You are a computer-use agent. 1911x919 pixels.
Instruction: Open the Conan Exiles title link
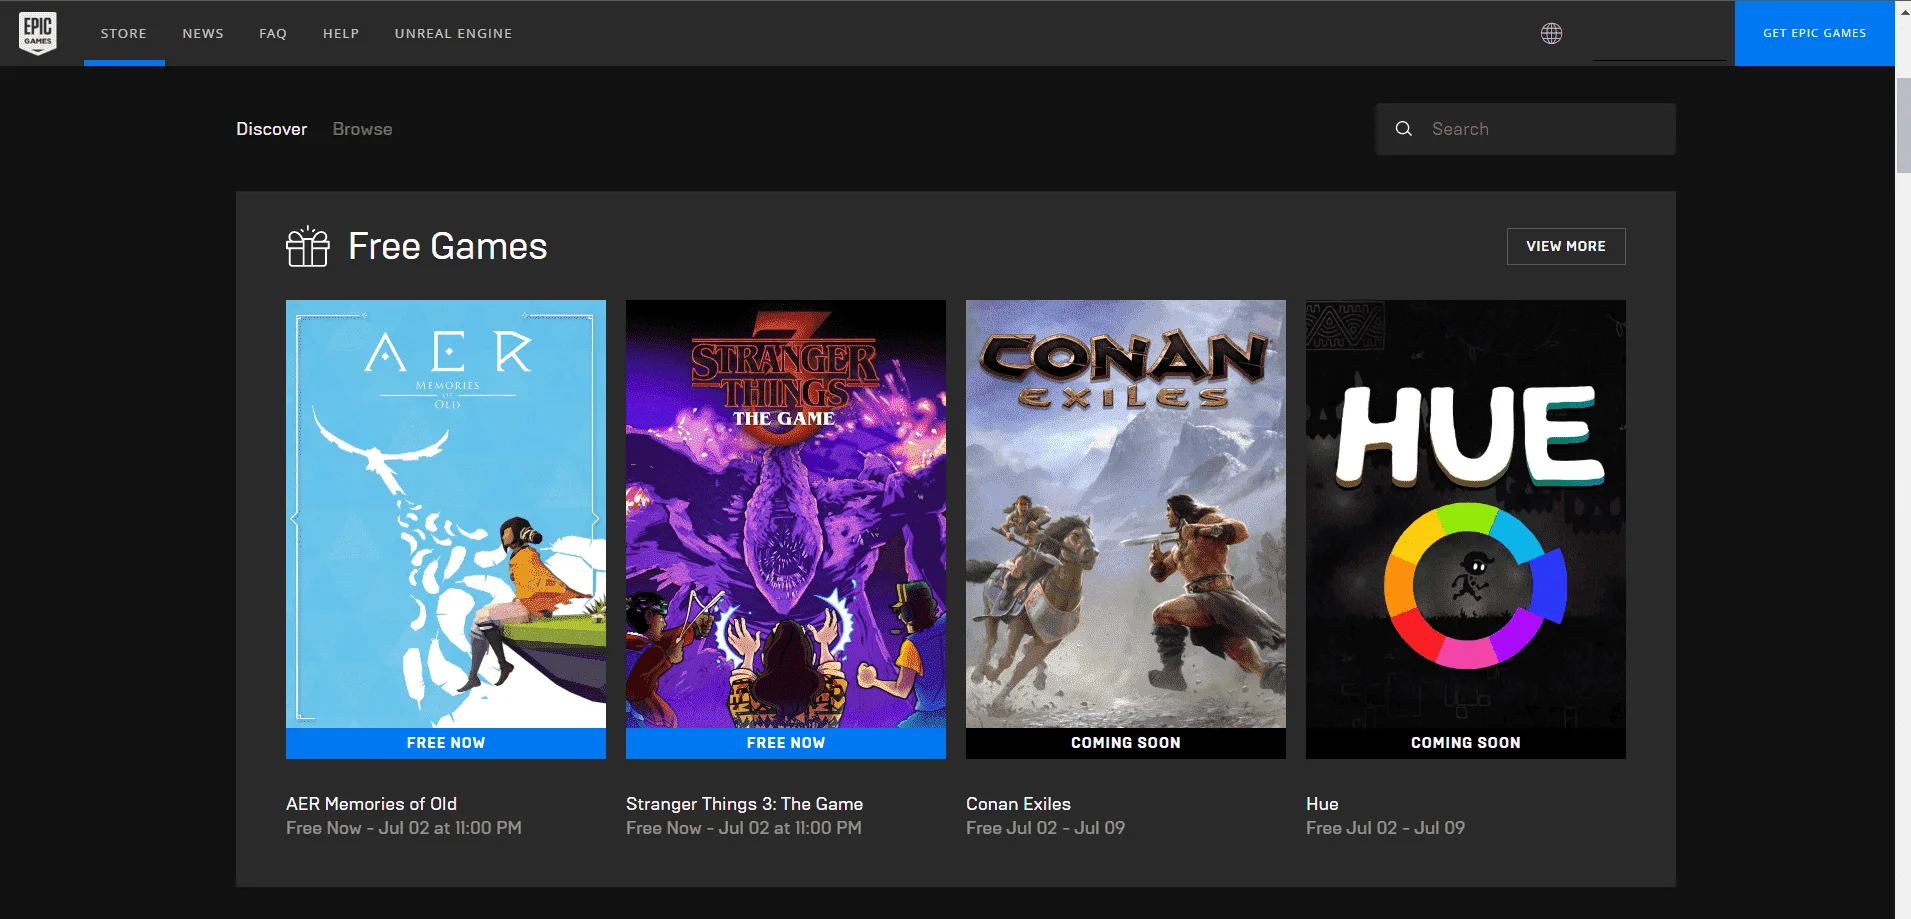point(1018,804)
